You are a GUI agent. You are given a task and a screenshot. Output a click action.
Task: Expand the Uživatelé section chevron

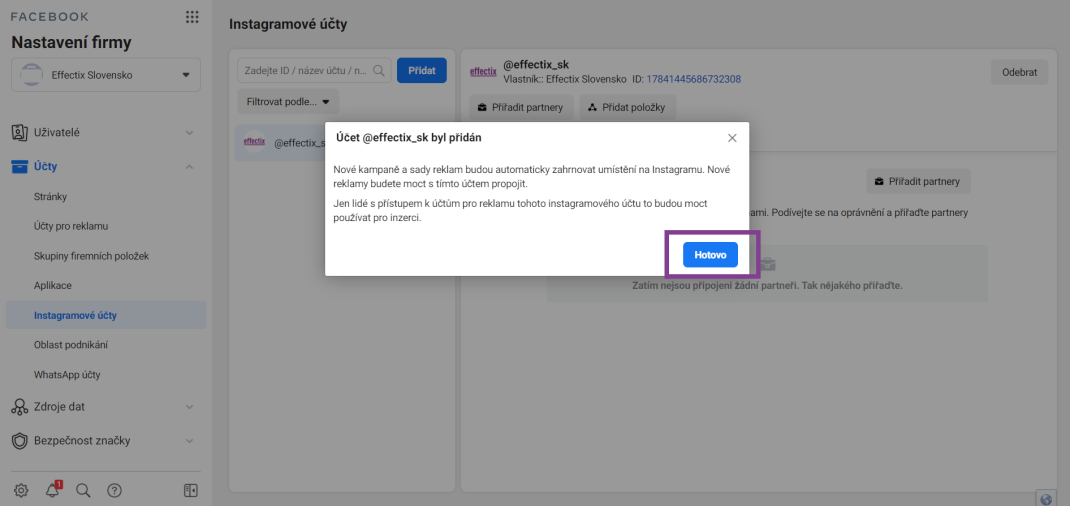(x=190, y=132)
